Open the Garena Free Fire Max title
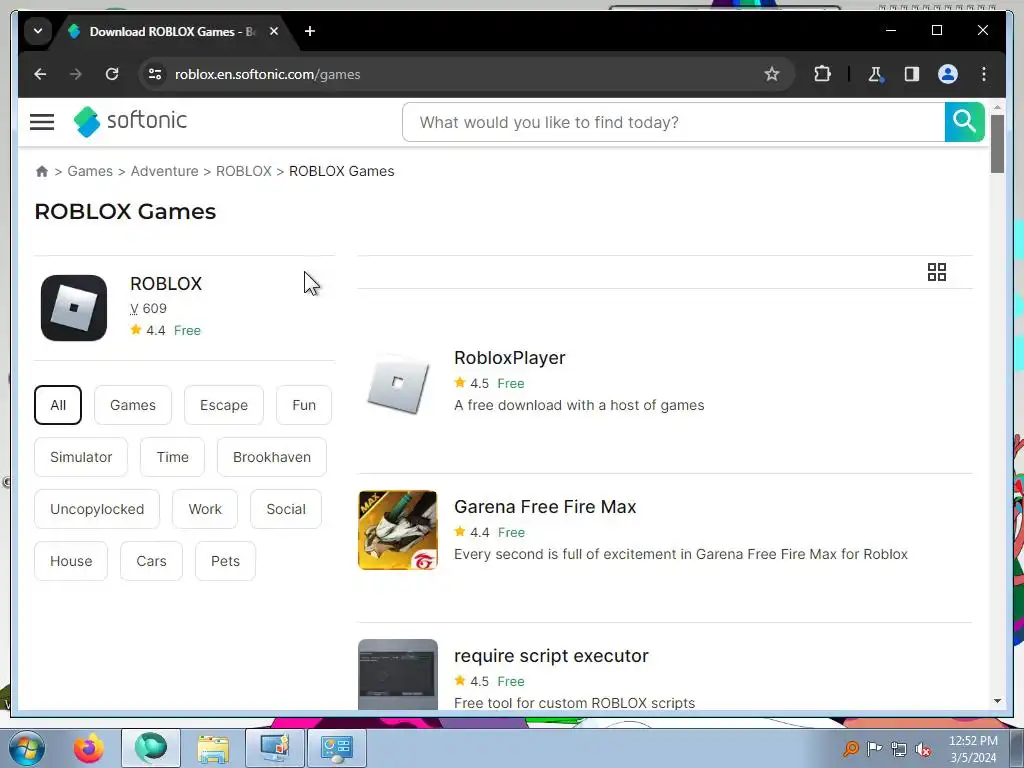This screenshot has height=768, width=1024. click(545, 507)
